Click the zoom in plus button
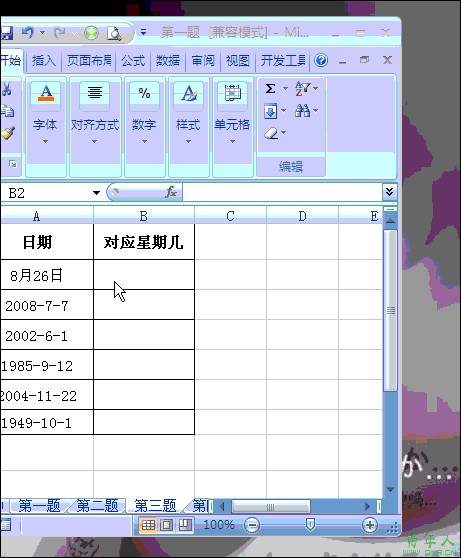461x558 pixels. 370,525
